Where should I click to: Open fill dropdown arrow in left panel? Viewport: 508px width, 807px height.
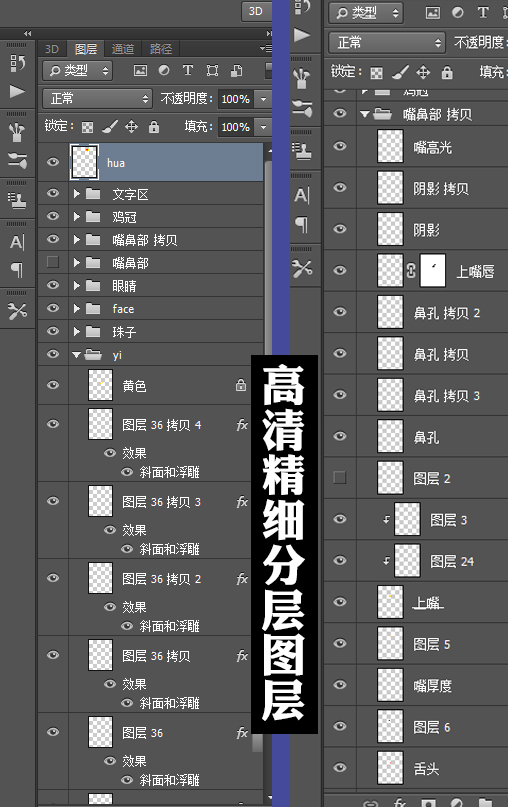263,127
